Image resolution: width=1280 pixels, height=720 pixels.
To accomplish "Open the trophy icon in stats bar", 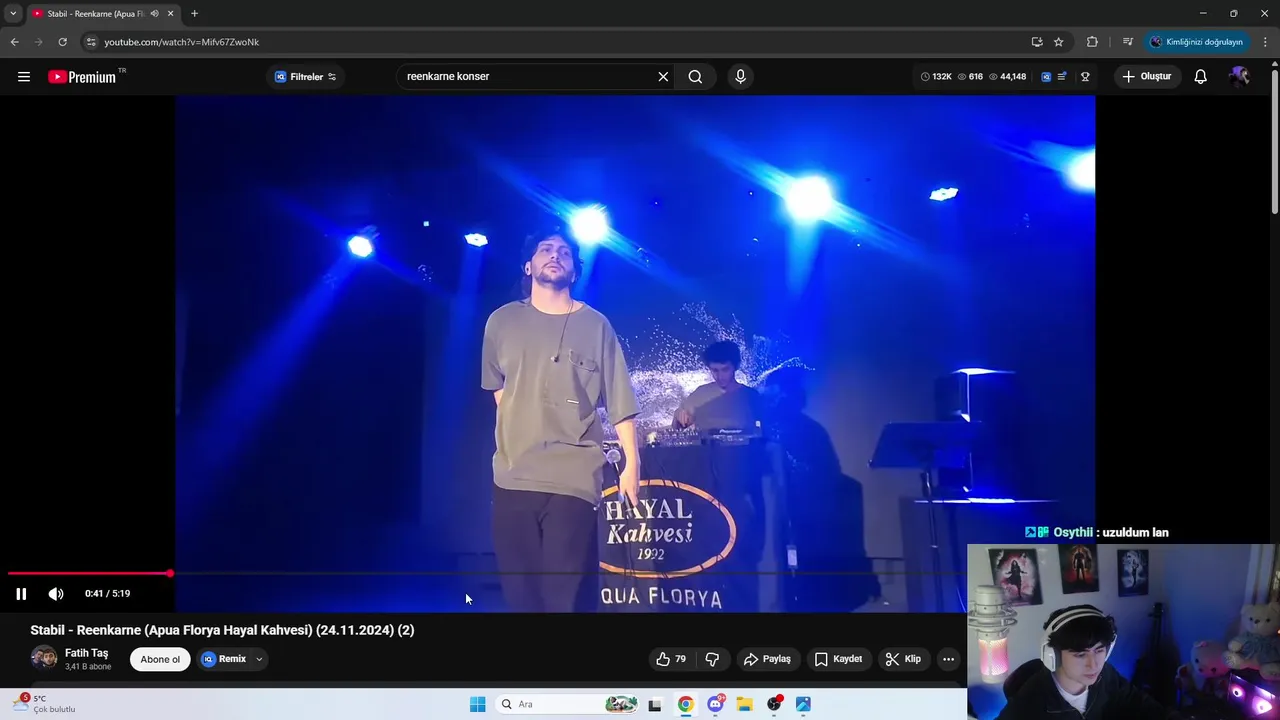I will click(1085, 77).
